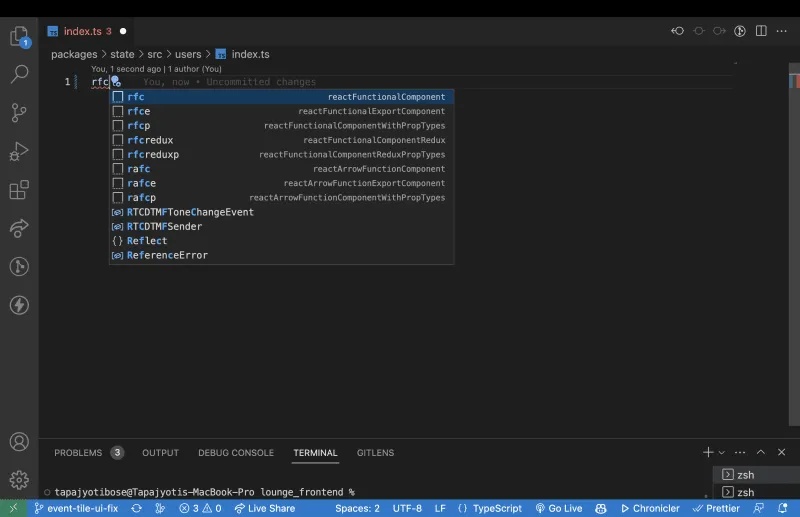Open the new terminal launch profile dropdown
The width and height of the screenshot is (800, 517).
coord(721,452)
